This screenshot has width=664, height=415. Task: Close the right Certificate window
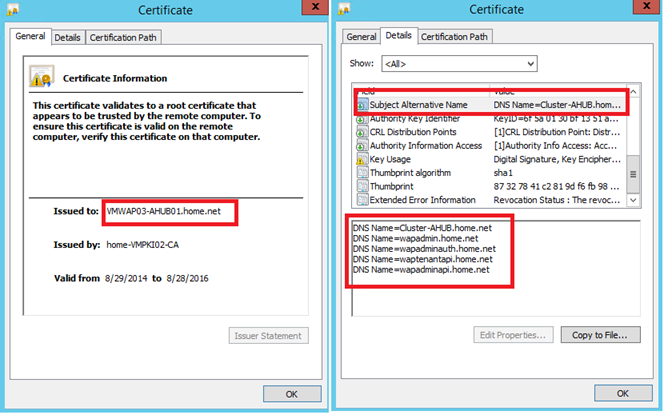coord(646,6)
